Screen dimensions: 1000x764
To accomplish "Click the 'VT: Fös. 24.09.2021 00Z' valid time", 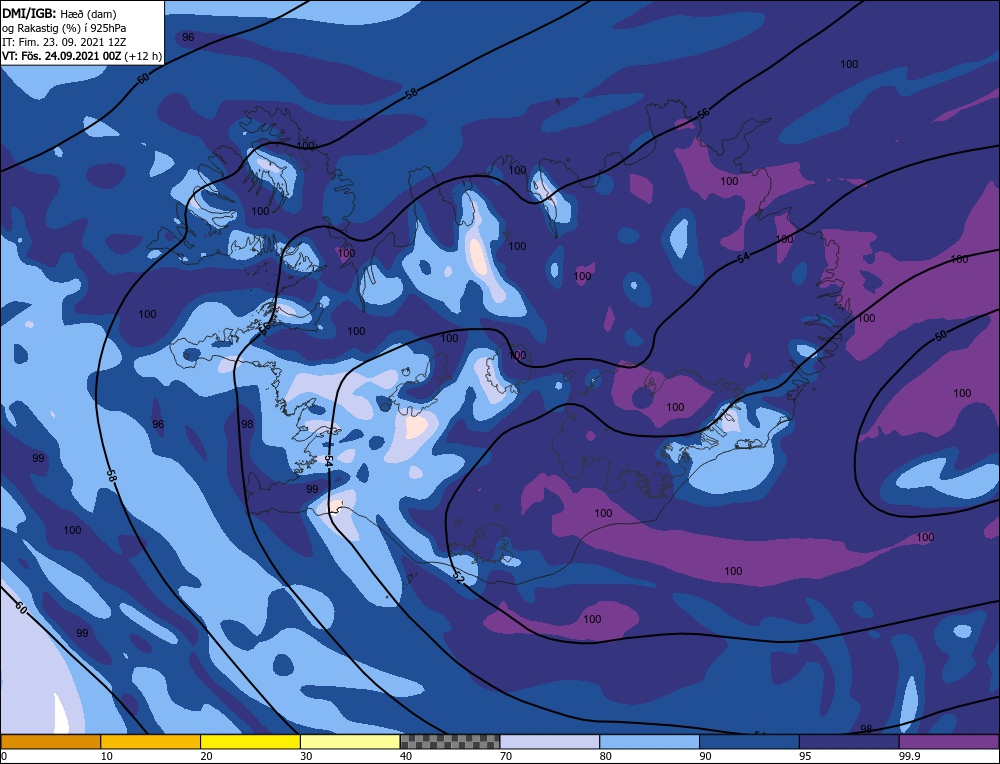I will 62,56.
